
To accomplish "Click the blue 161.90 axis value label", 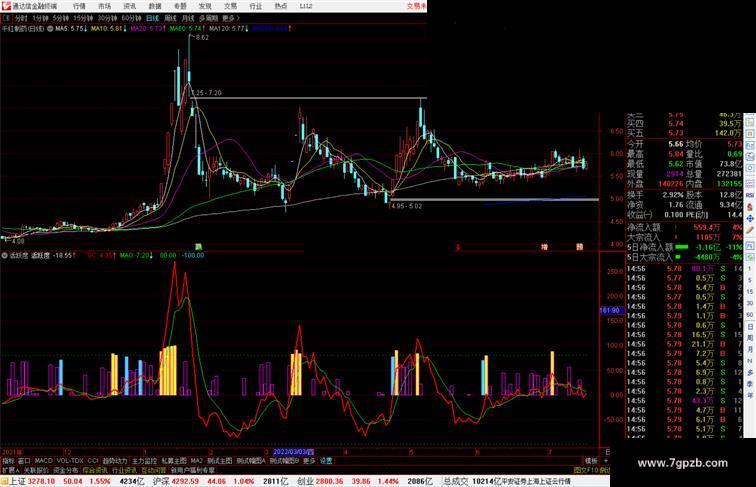I will 610,311.
